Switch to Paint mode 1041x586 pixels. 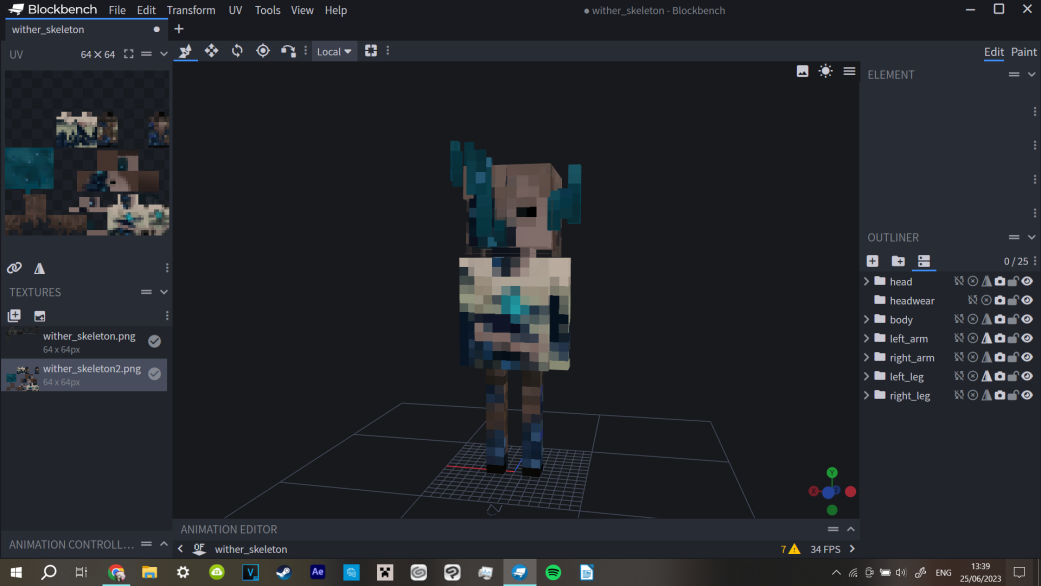1024,52
